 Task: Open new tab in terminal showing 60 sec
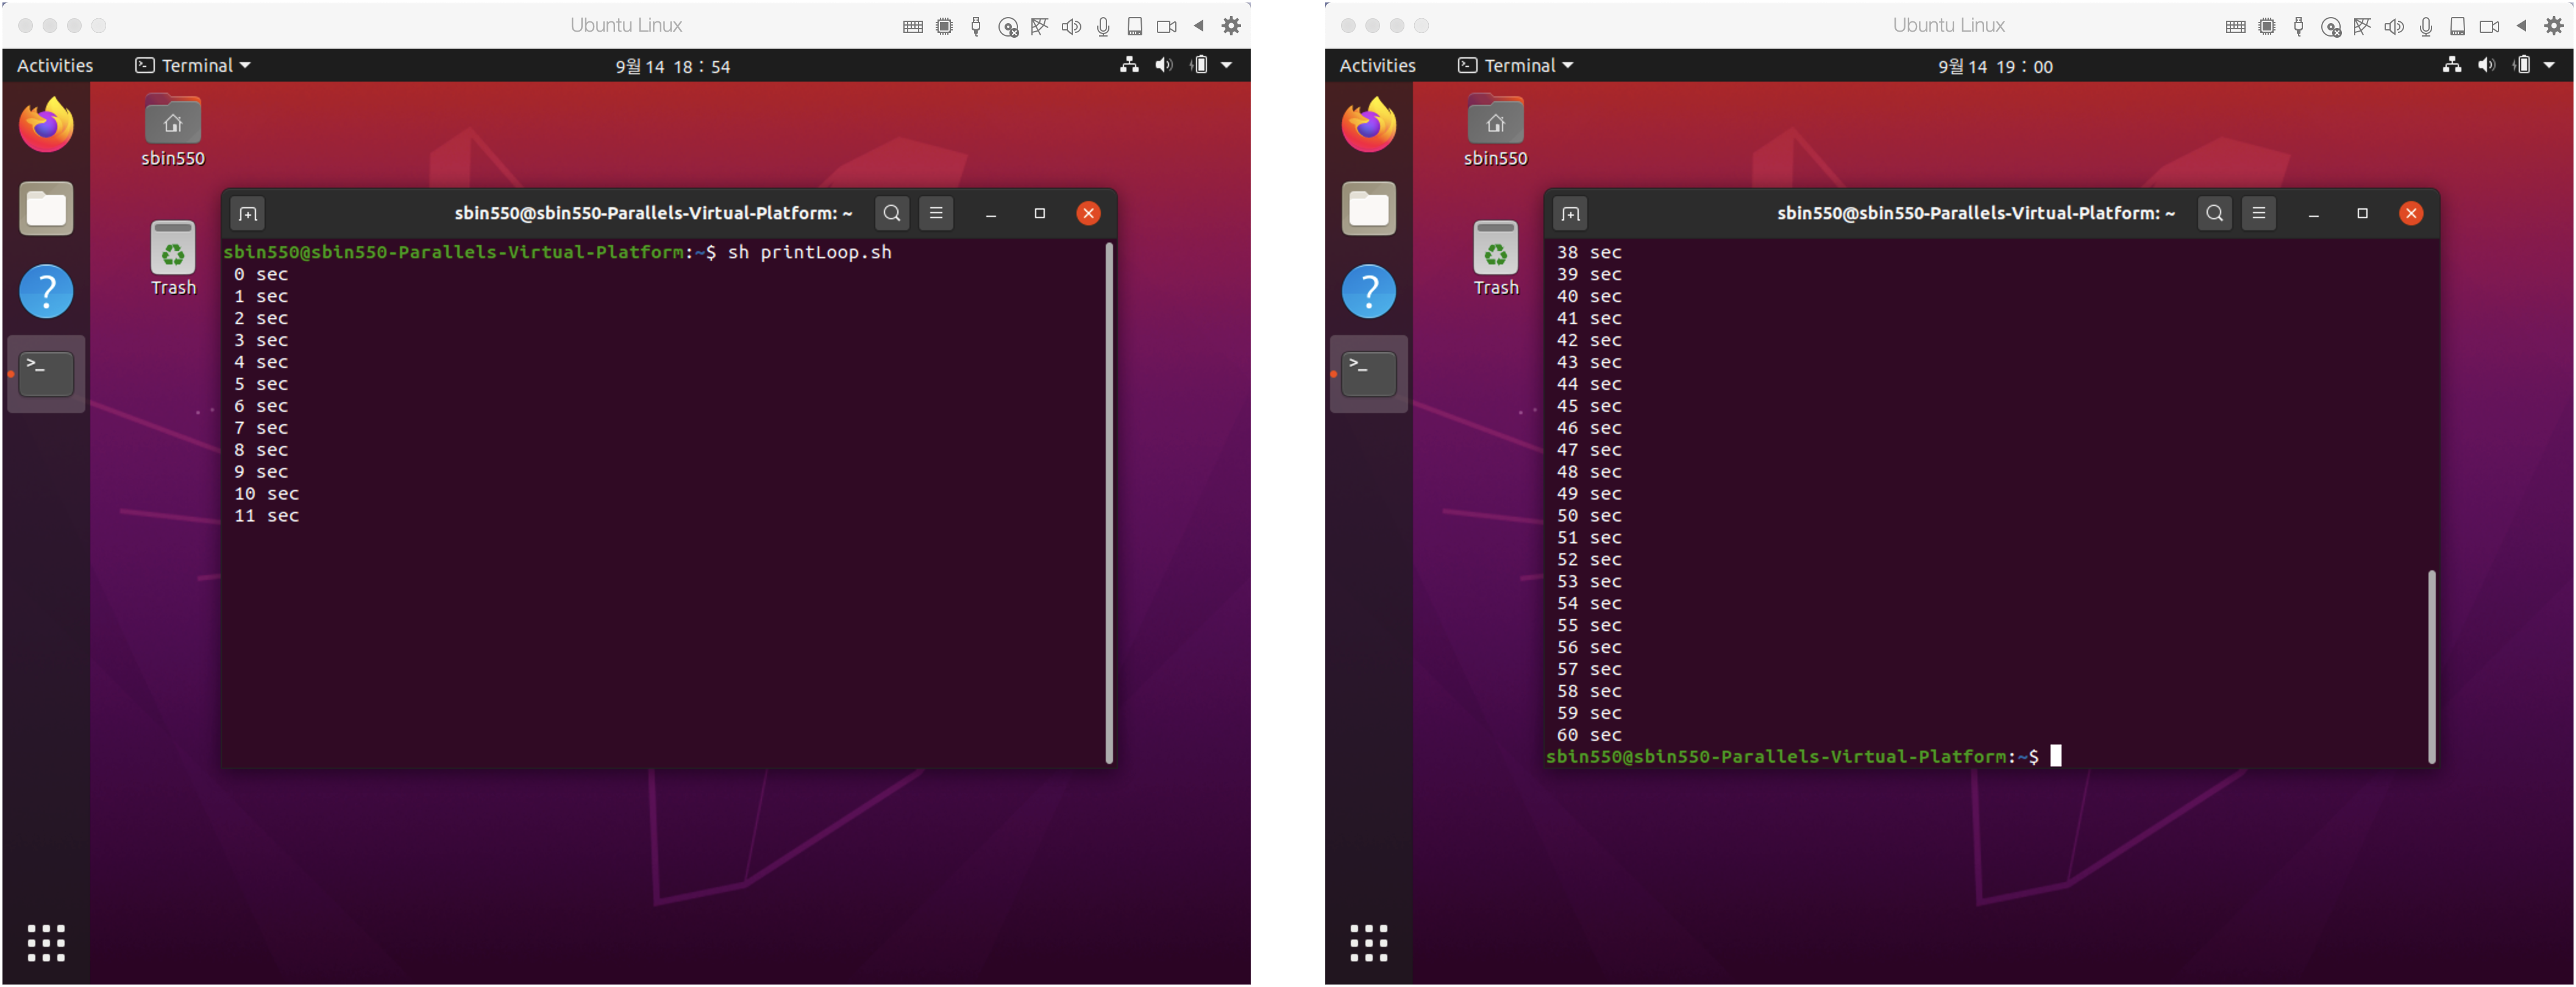1571,214
